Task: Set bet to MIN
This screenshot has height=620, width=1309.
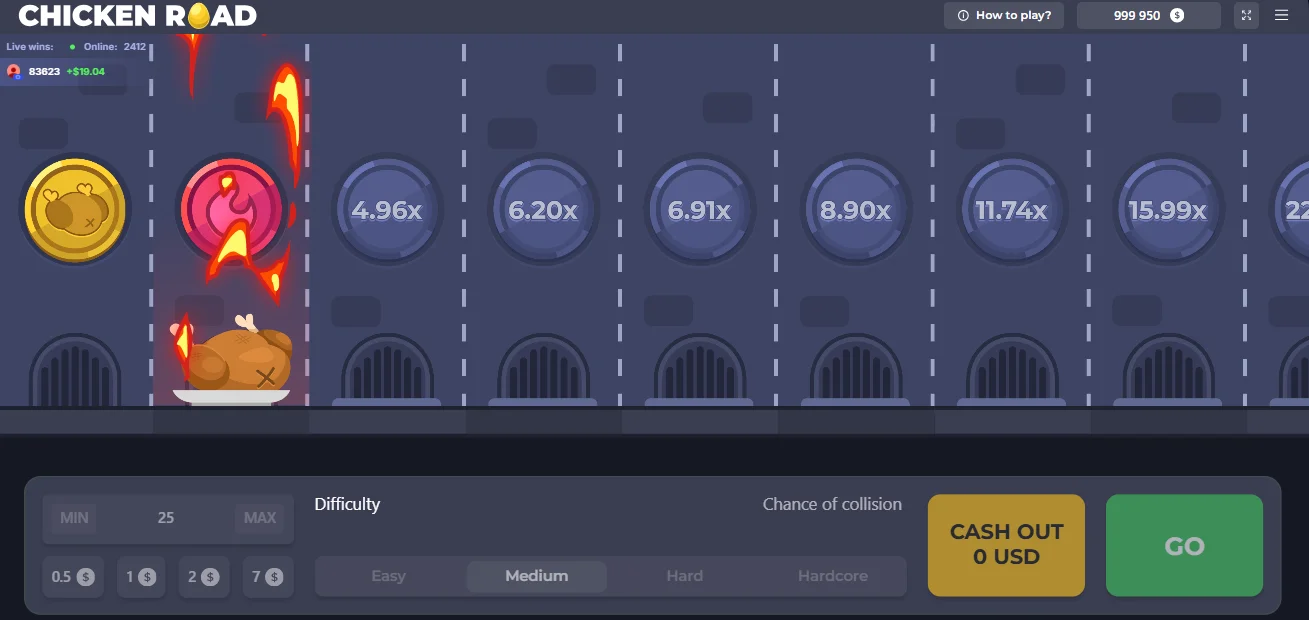Action: pyautogui.click(x=74, y=518)
